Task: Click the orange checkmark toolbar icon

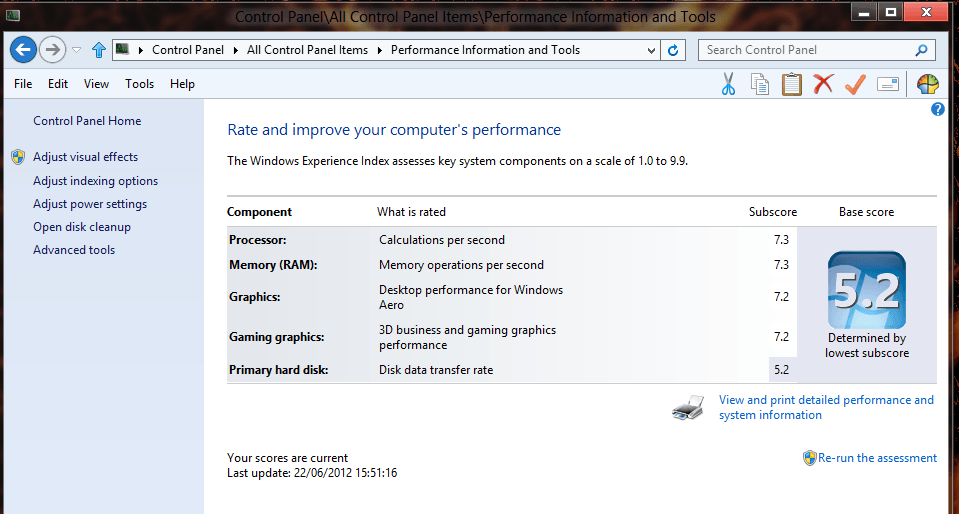Action: click(855, 84)
